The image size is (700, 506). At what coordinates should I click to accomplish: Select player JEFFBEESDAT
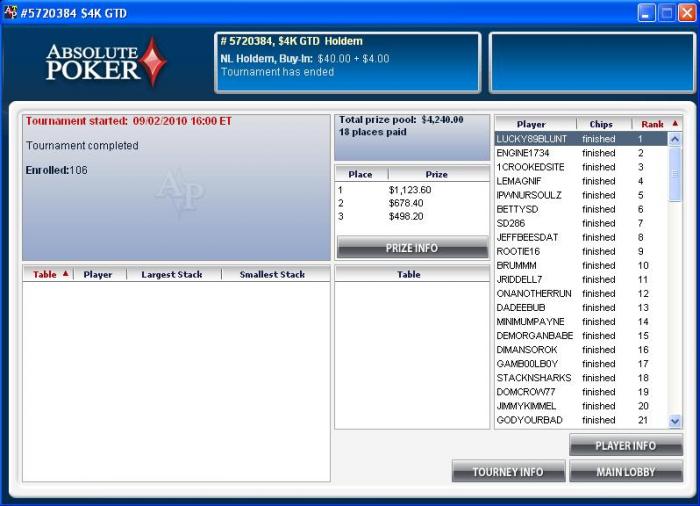pos(581,237)
